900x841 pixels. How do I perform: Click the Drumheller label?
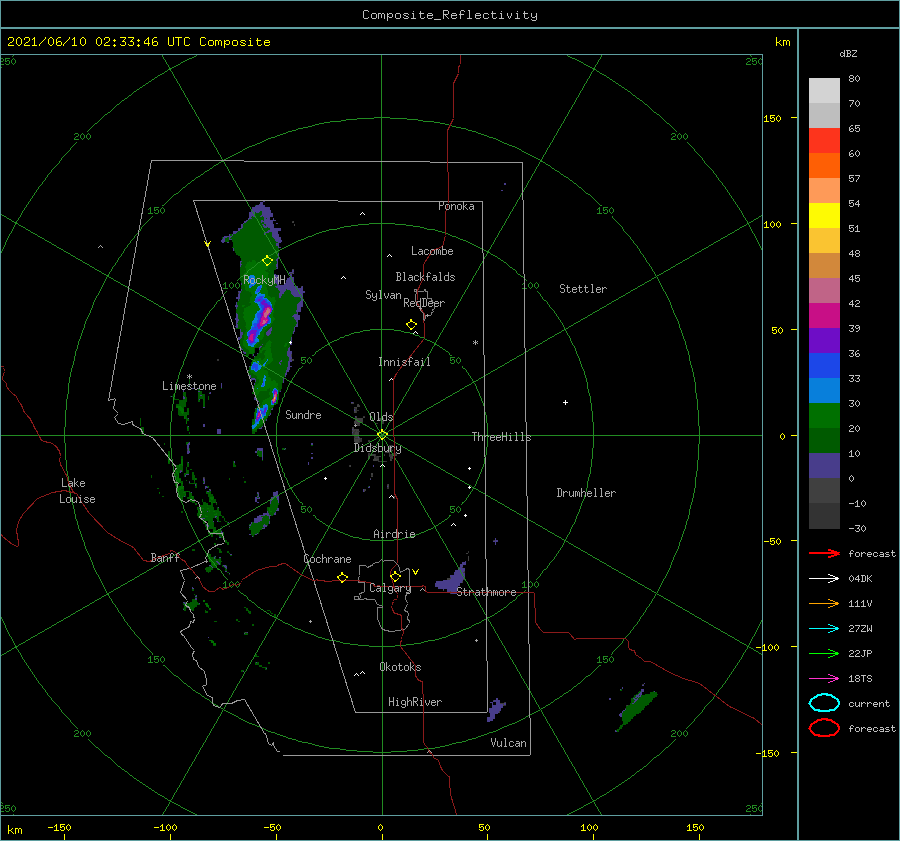pyautogui.click(x=586, y=493)
